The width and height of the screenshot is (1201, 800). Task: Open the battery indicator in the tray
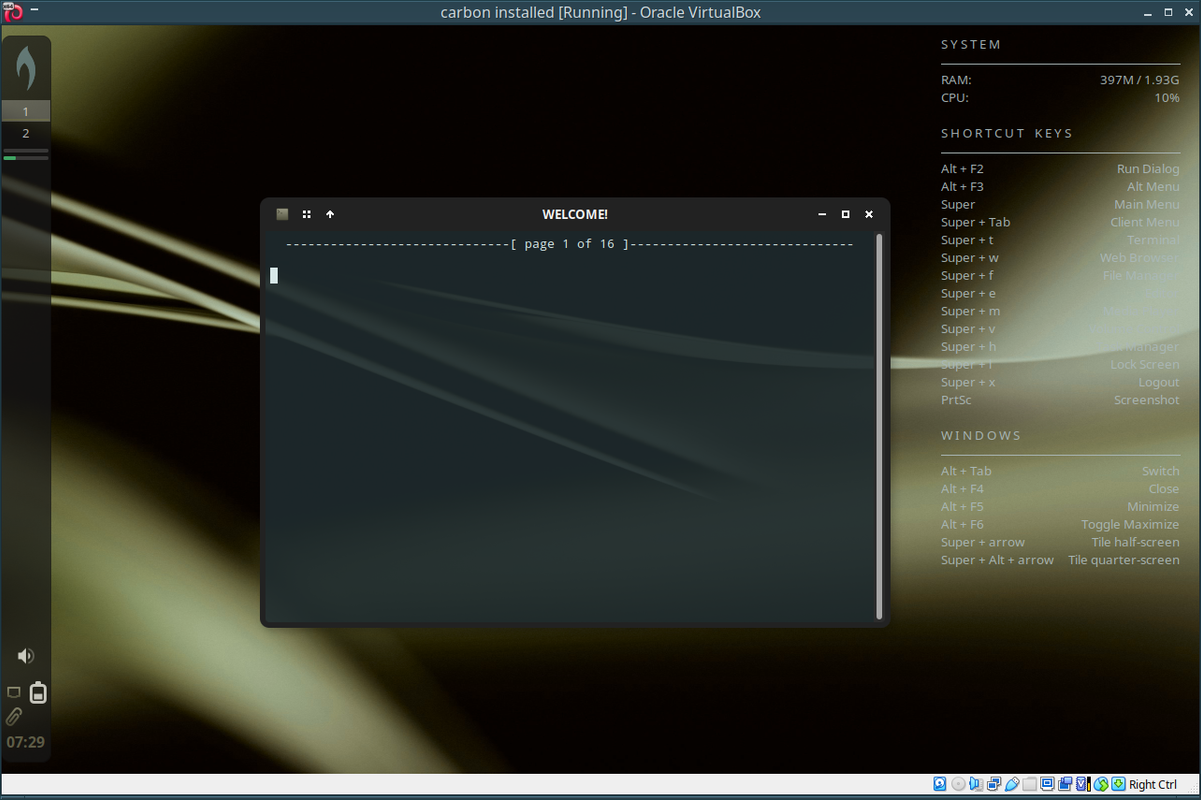pos(38,692)
